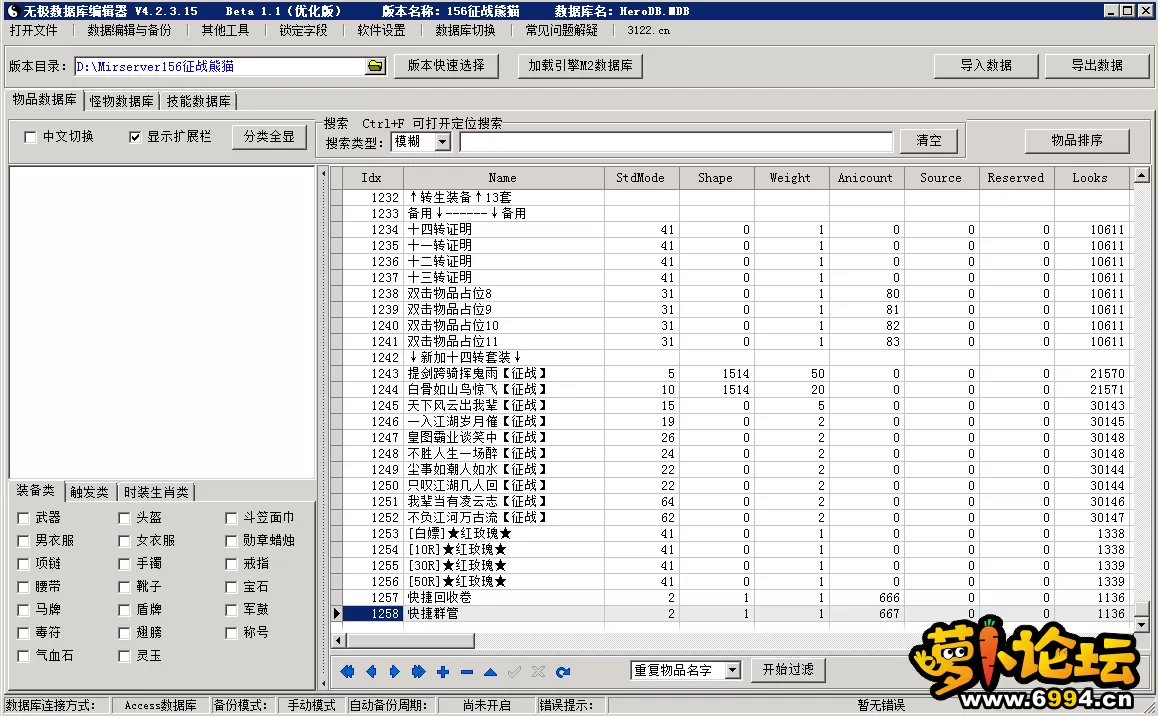The height and width of the screenshot is (716, 1158).
Task: Open the 其他工具 menu
Action: (225, 30)
